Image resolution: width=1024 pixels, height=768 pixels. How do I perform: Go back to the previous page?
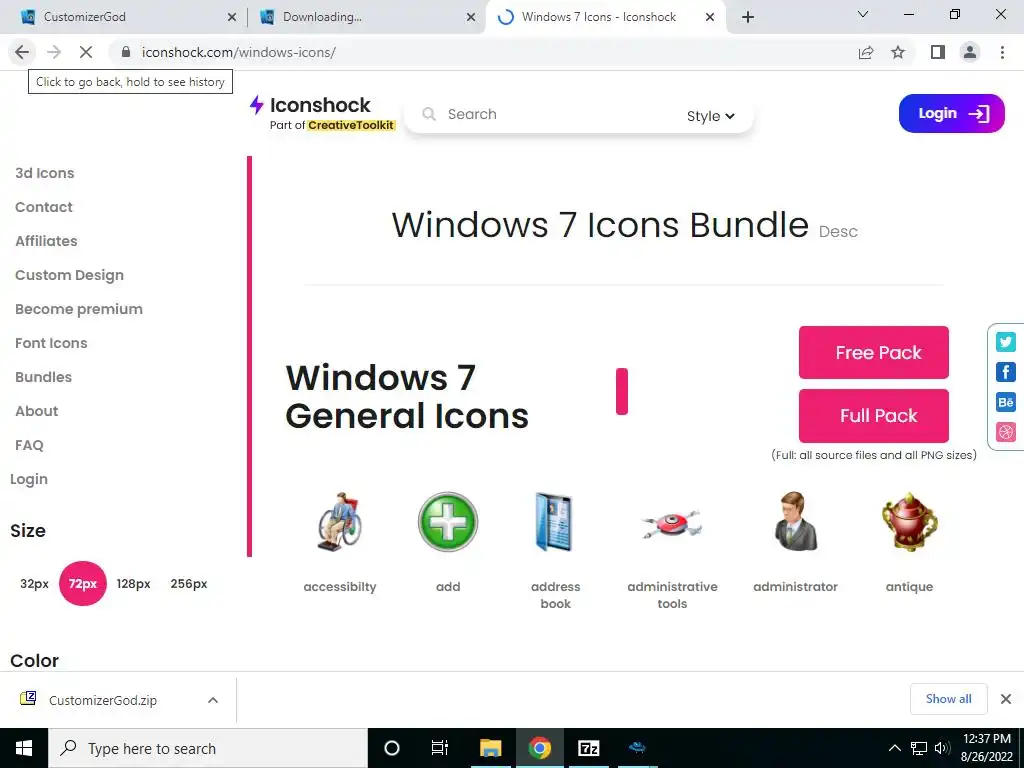click(x=22, y=52)
